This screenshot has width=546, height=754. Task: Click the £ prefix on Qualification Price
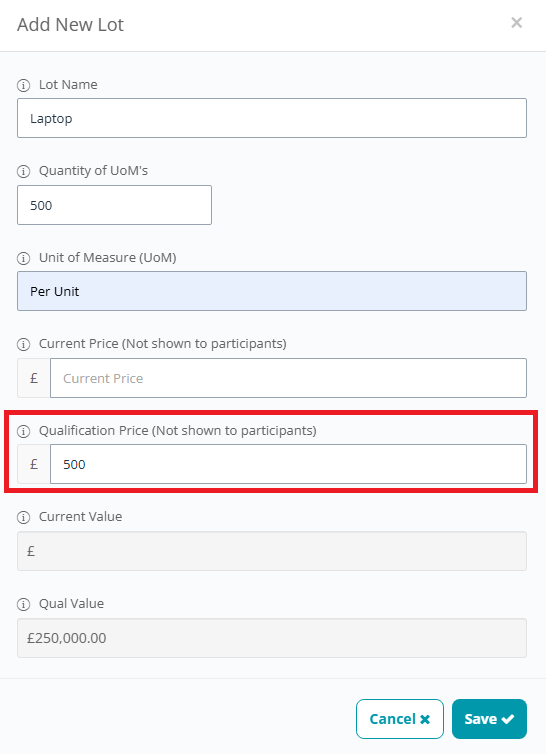(34, 464)
